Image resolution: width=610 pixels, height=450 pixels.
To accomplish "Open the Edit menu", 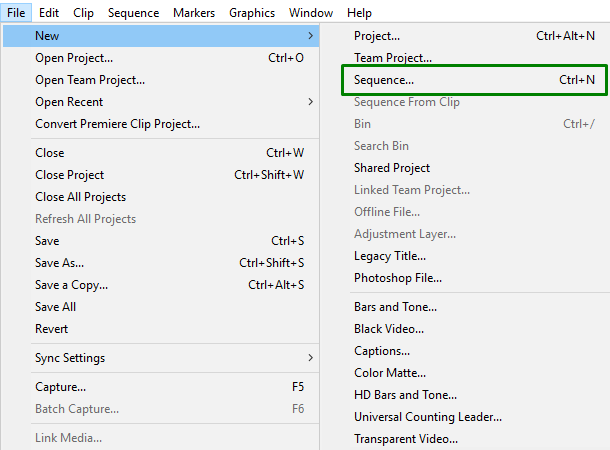I will [x=49, y=12].
